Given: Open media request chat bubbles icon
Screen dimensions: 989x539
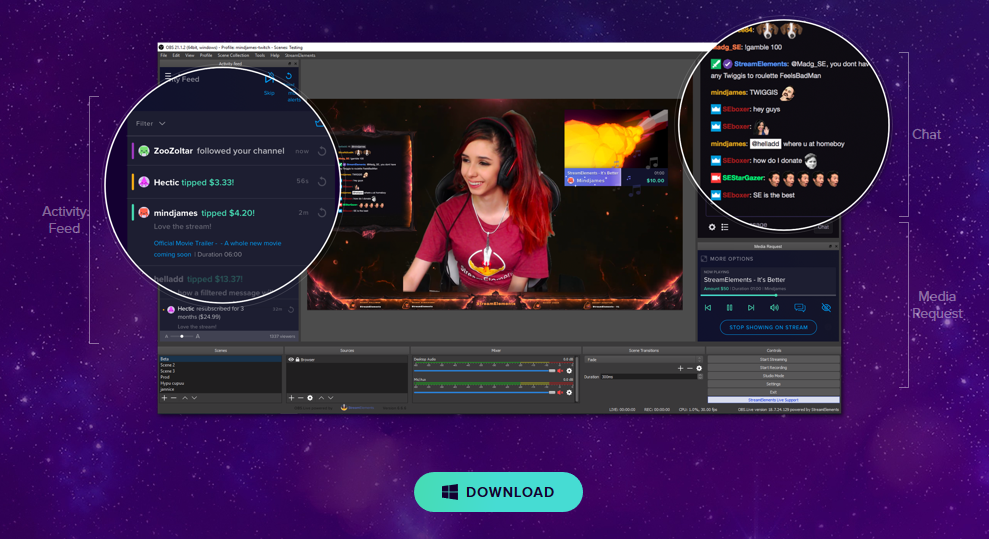Looking at the screenshot, I should (800, 308).
